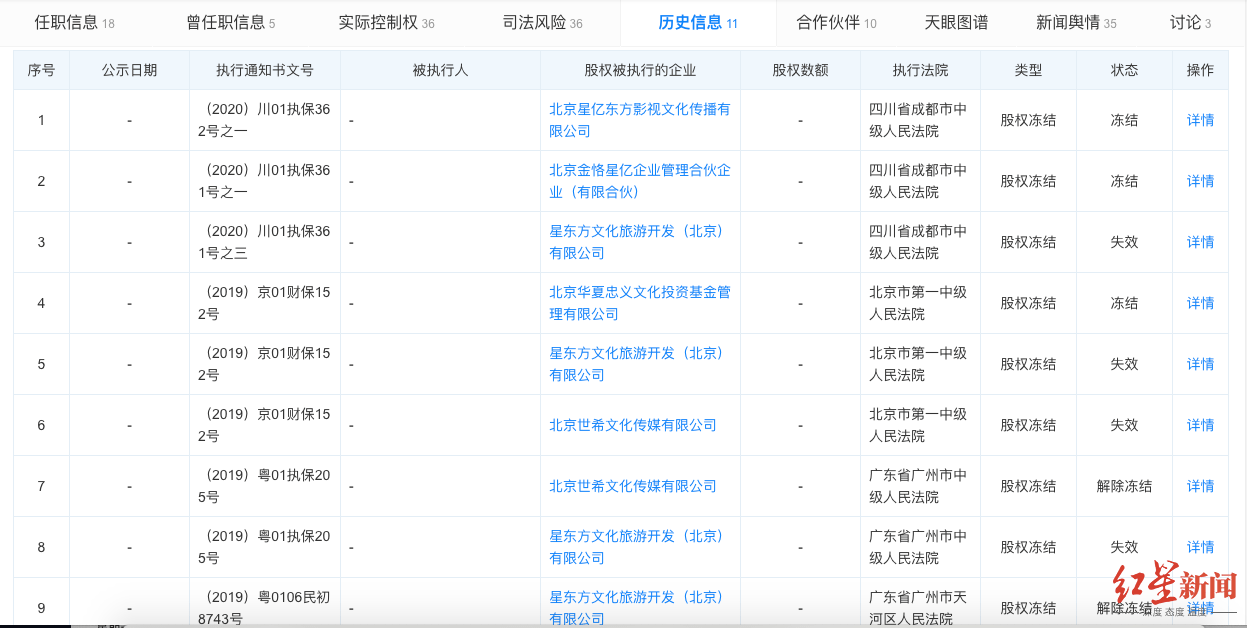View 详情 for row 4

pyautogui.click(x=1200, y=303)
